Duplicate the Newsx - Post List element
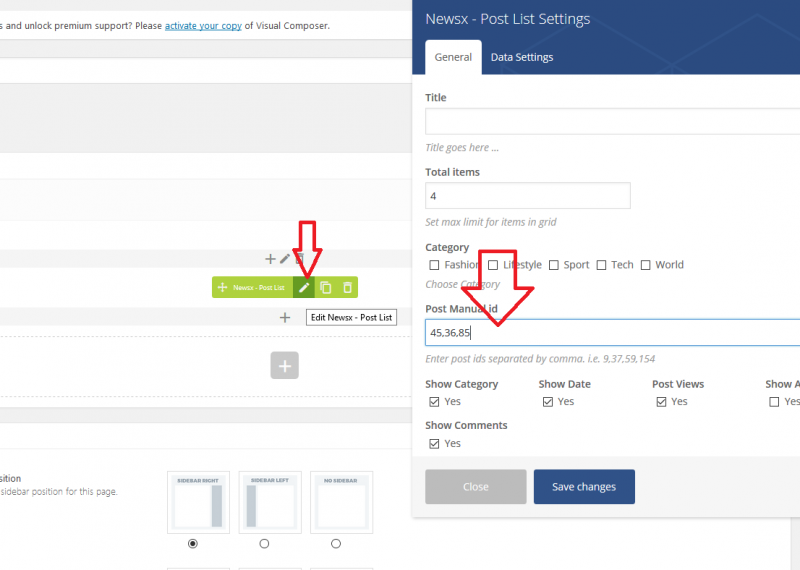 [326, 288]
